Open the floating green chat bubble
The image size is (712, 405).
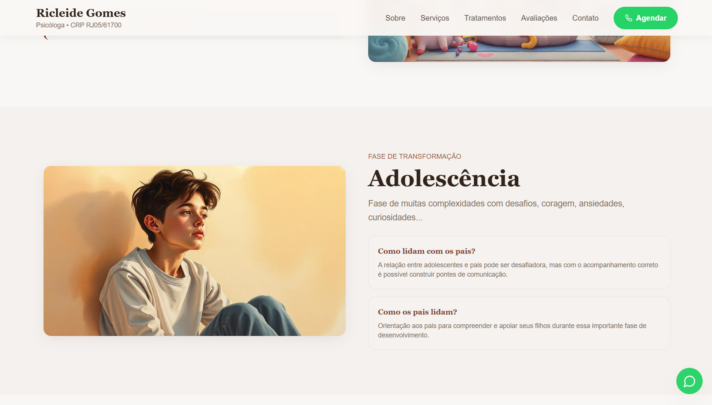point(689,381)
